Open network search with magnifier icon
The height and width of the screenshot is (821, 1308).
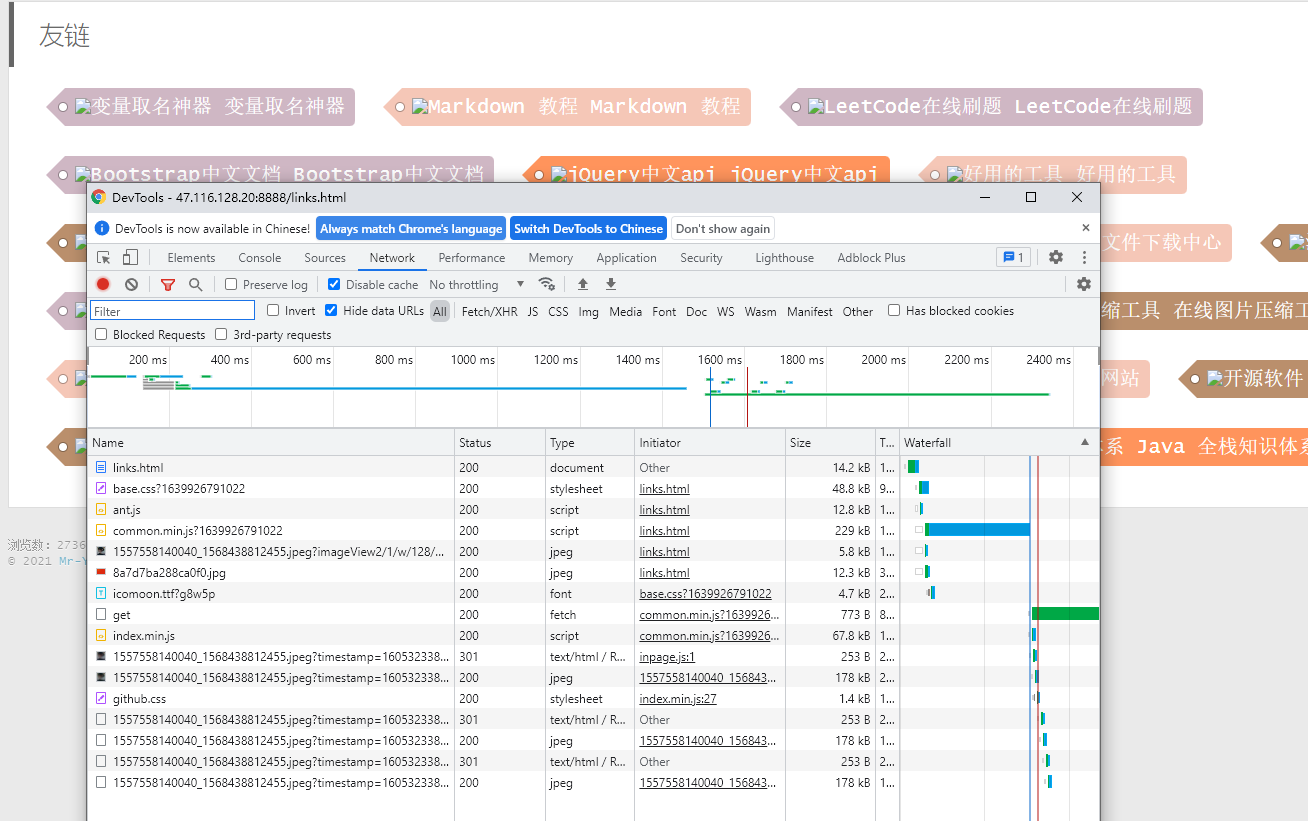click(x=196, y=285)
